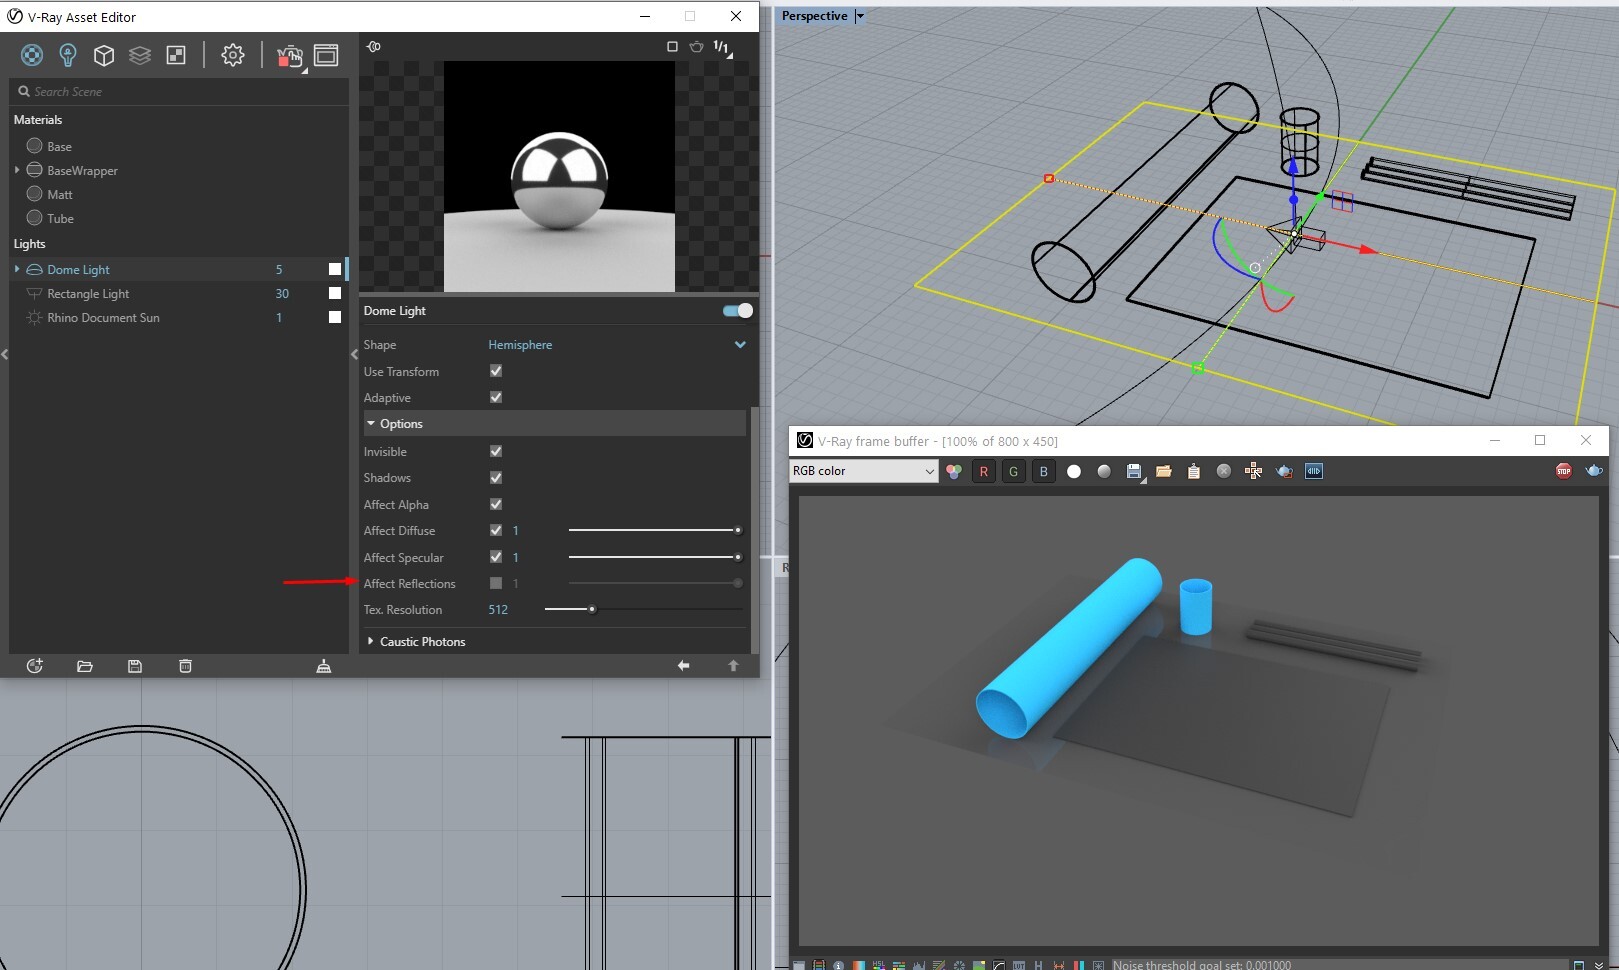Toggle the blue channel B button
The height and width of the screenshot is (970, 1619).
pos(1044,471)
